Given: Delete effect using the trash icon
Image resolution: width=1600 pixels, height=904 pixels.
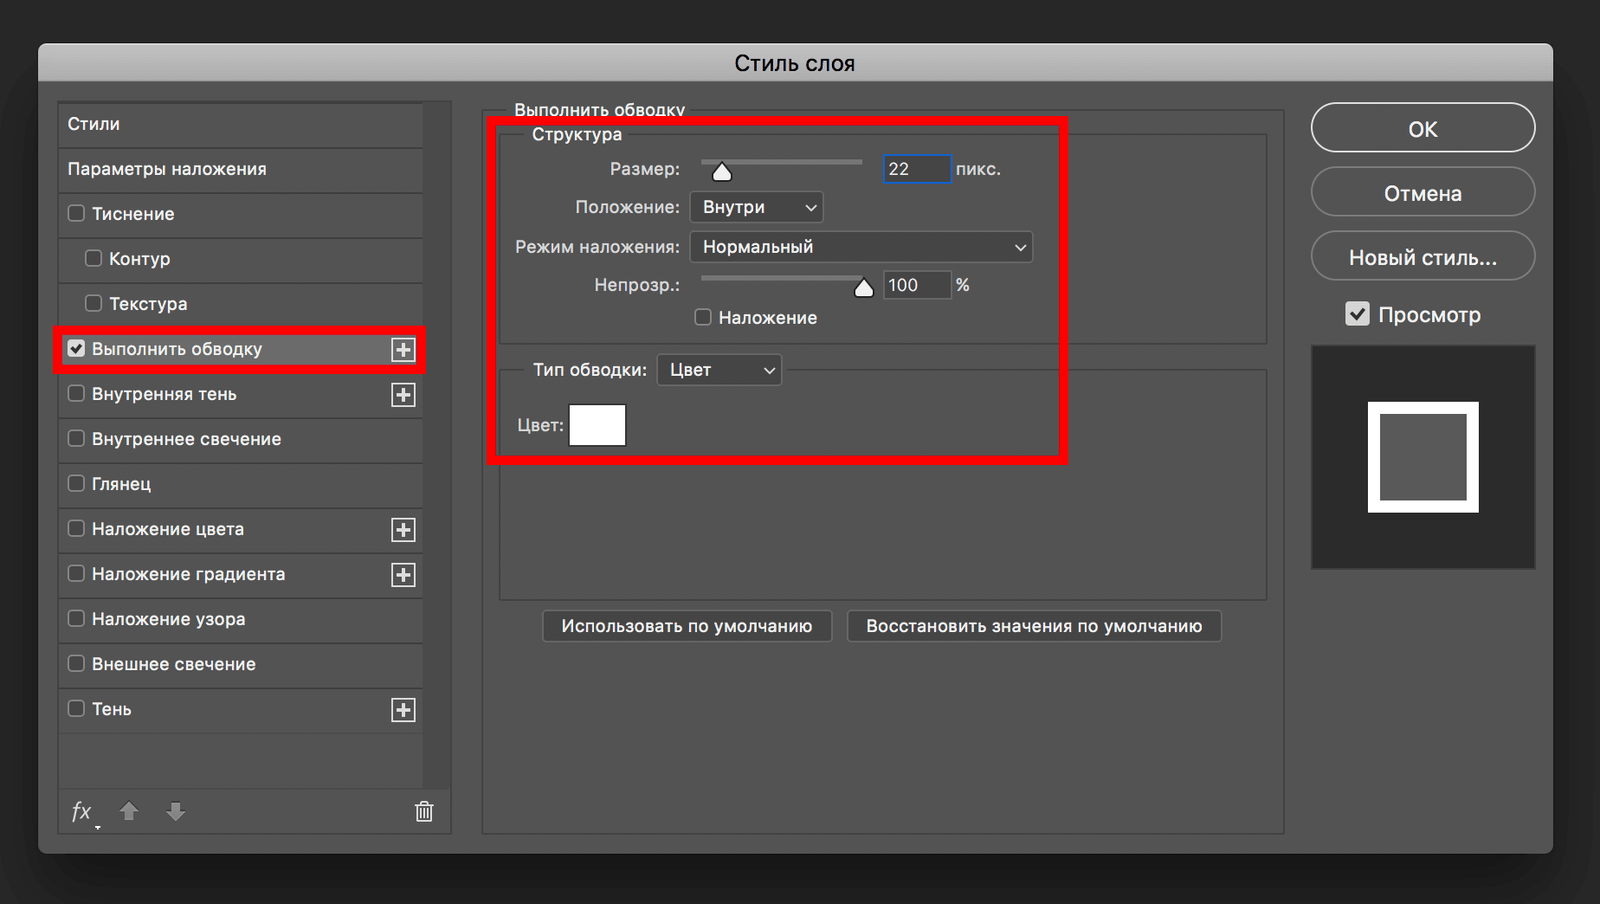Looking at the screenshot, I should (424, 812).
